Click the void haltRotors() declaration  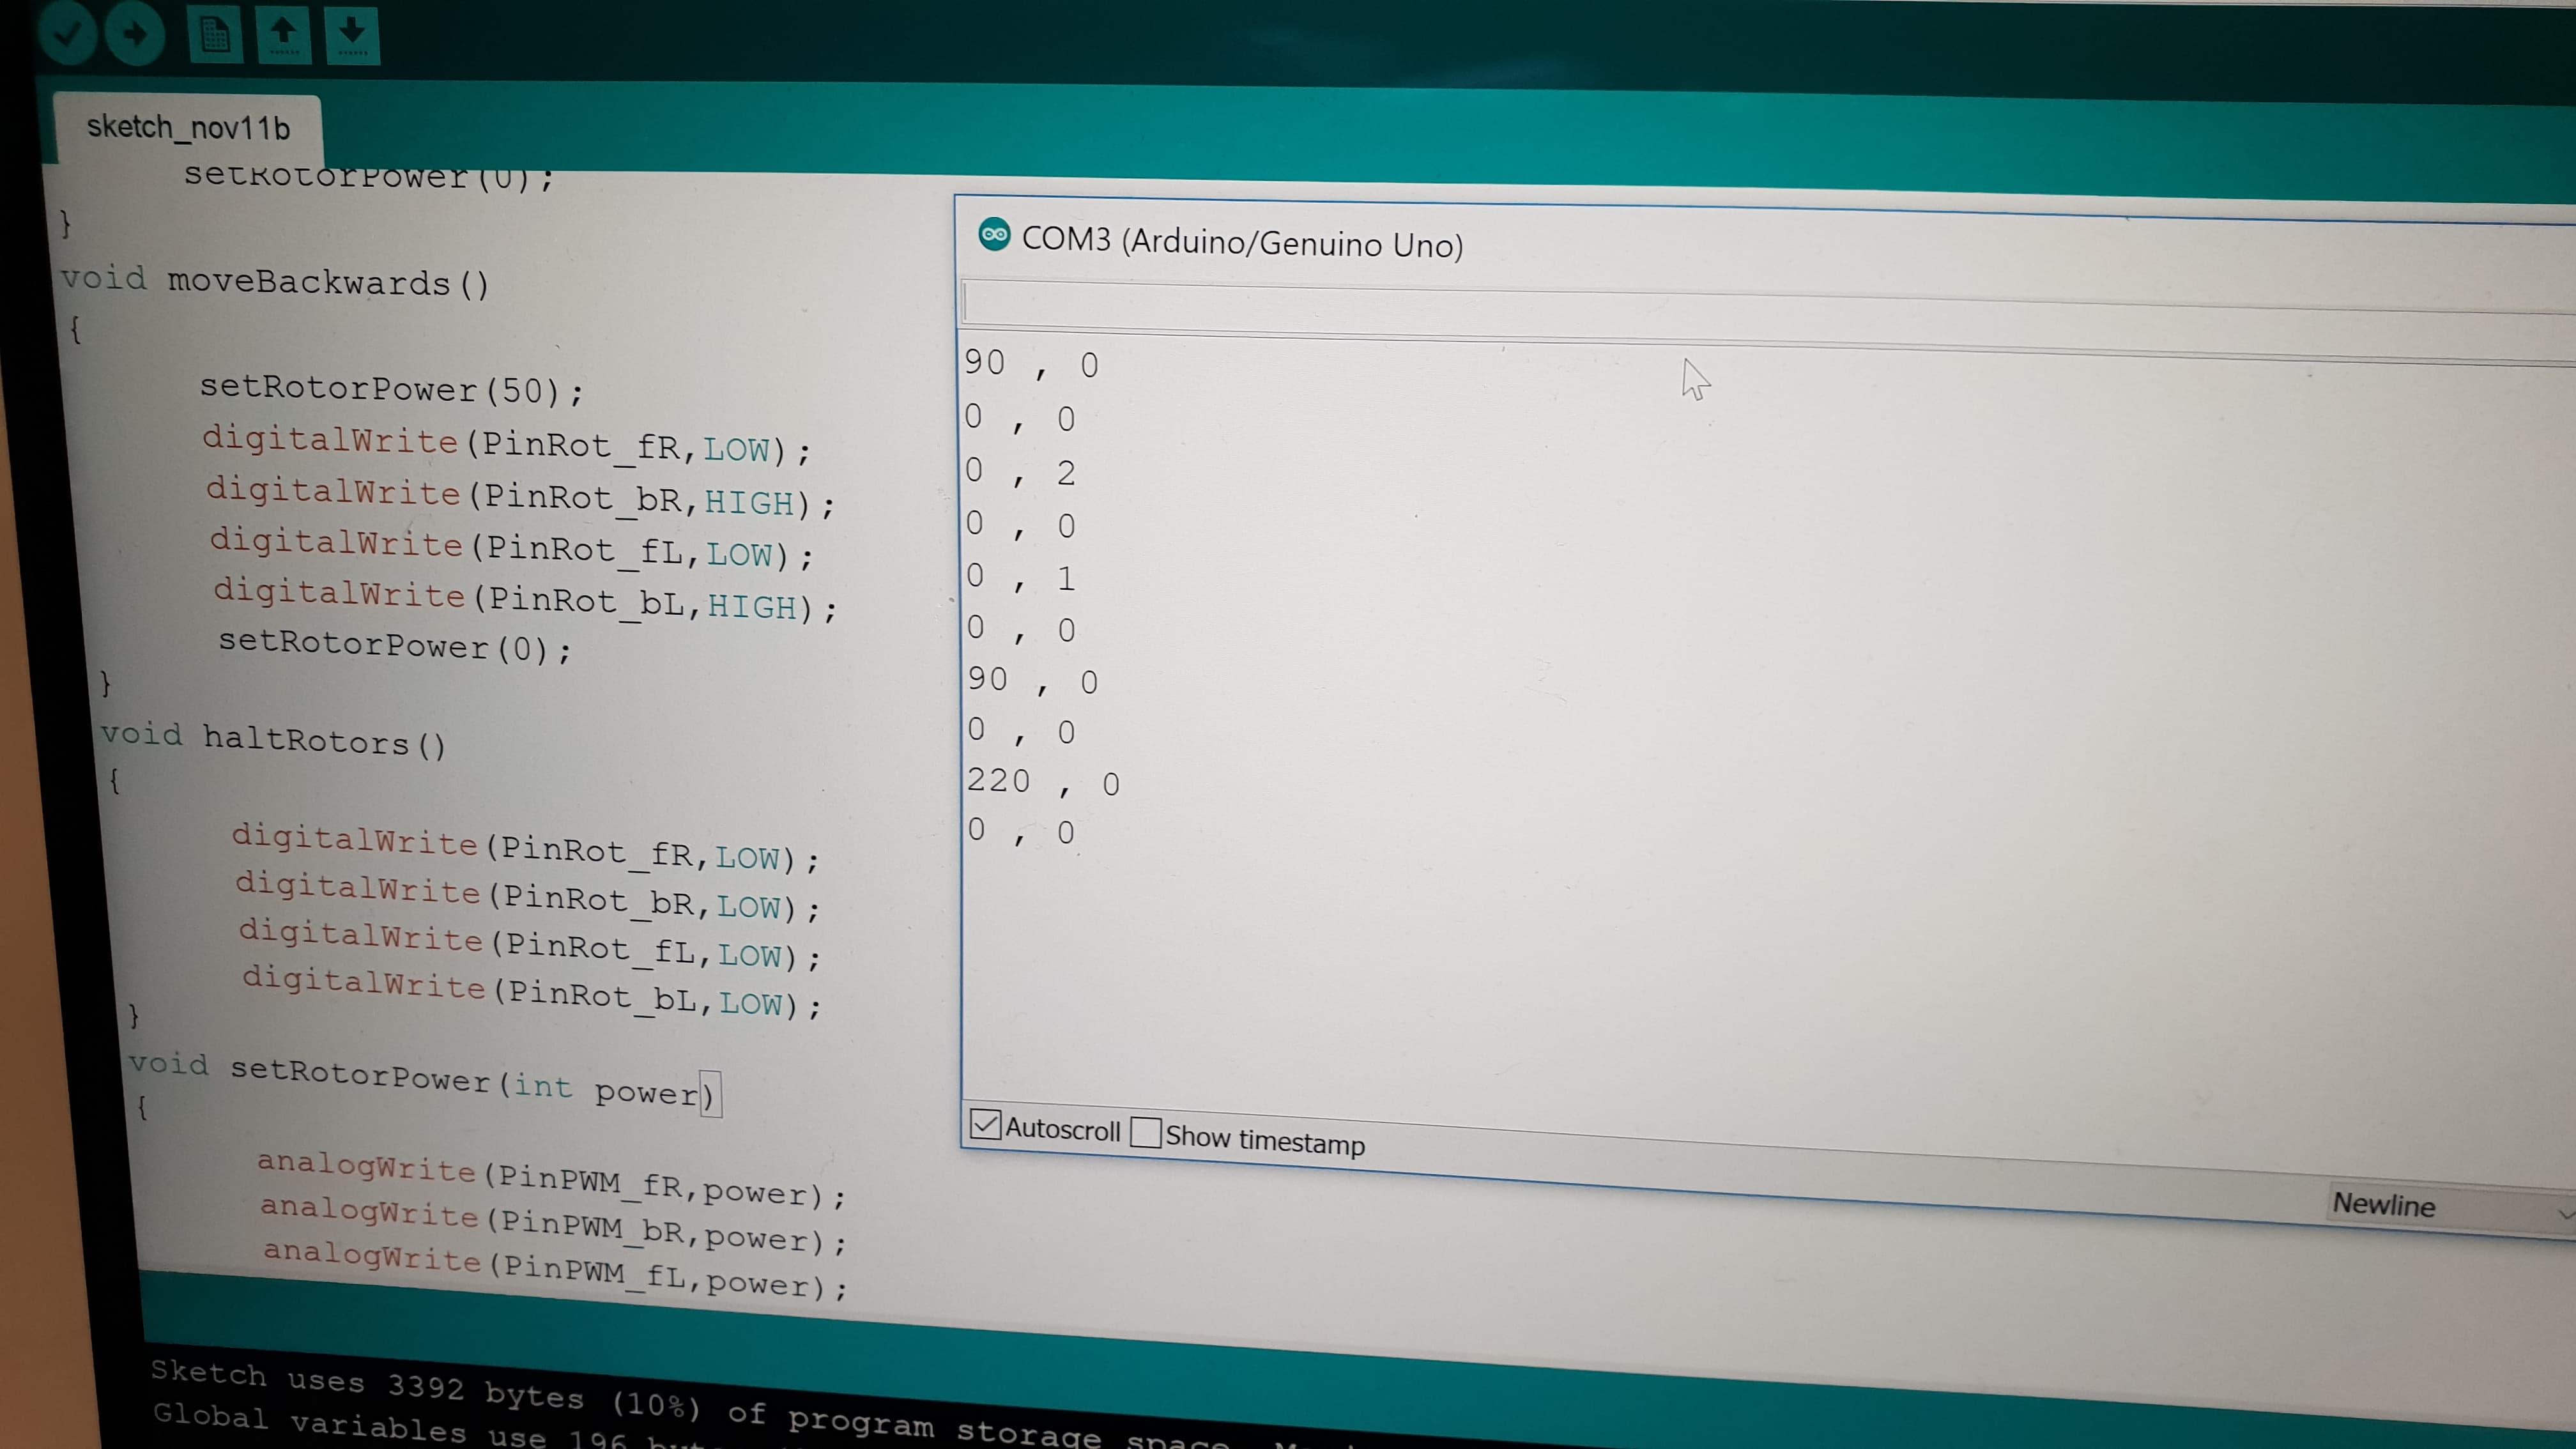point(273,740)
